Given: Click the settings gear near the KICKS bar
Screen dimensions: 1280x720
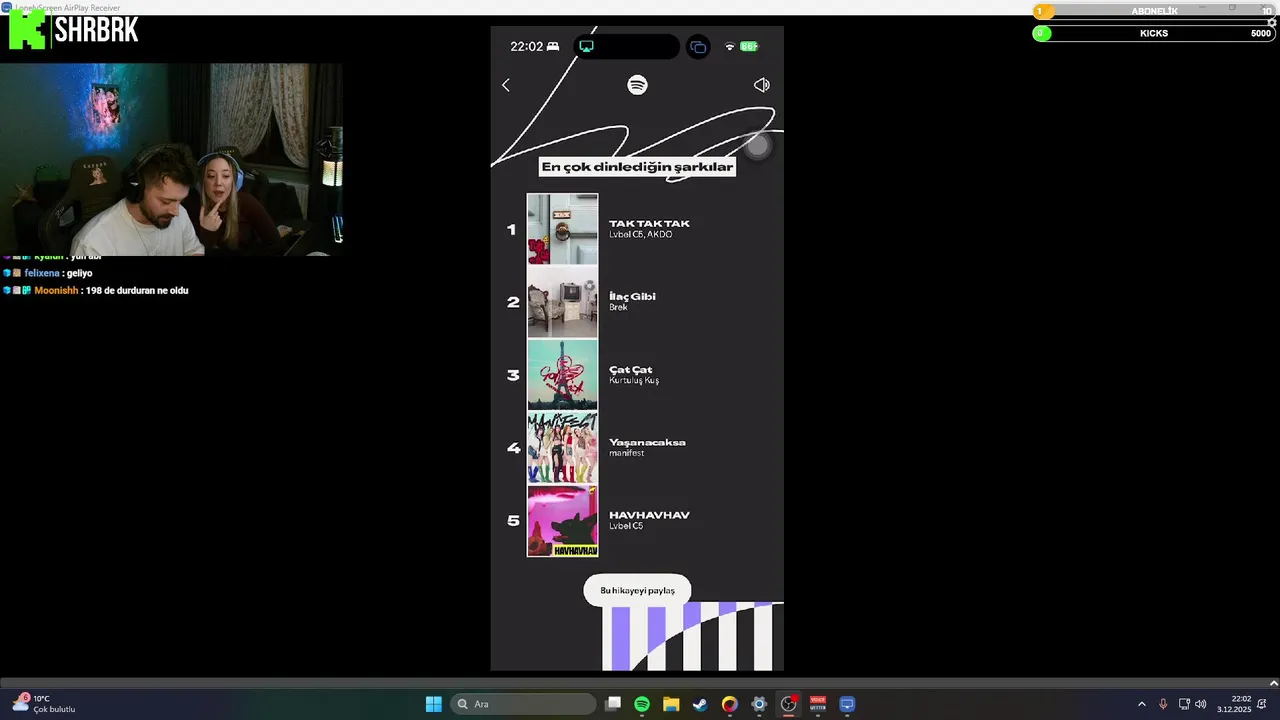Looking at the screenshot, I should click(1272, 22).
